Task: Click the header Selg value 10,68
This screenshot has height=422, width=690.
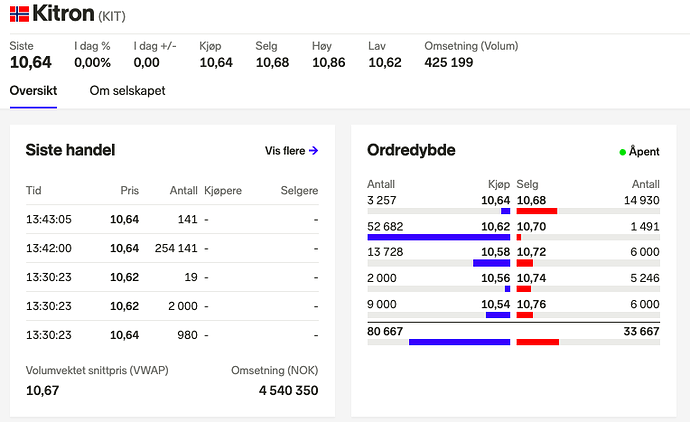Action: coord(272,62)
